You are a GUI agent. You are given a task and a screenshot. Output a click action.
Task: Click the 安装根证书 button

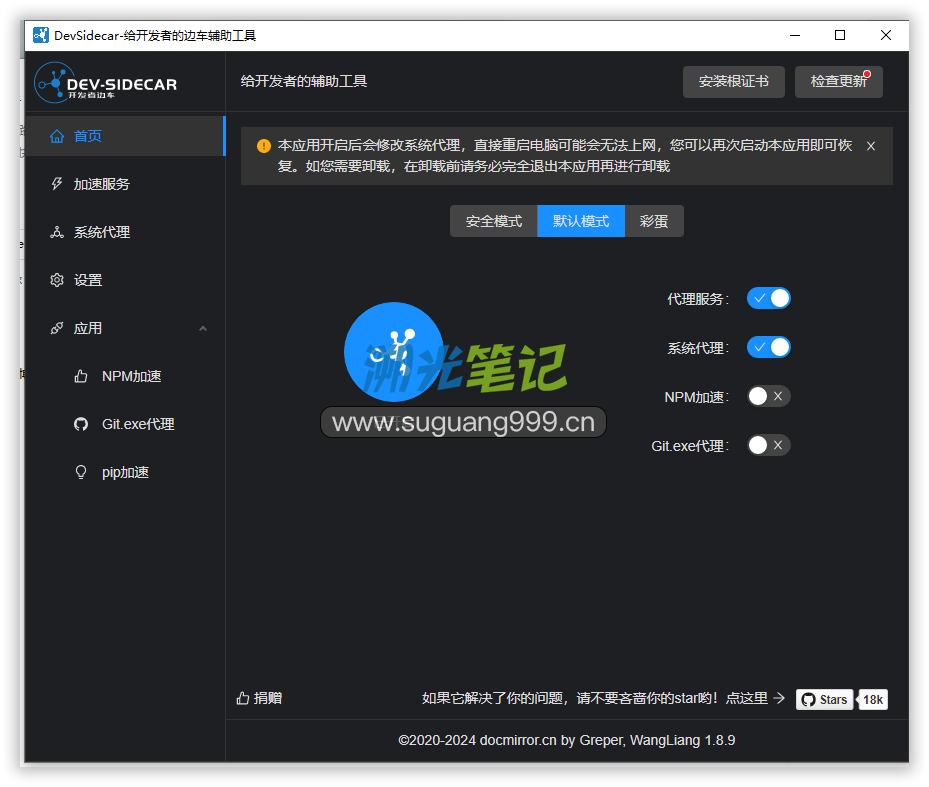pos(733,82)
